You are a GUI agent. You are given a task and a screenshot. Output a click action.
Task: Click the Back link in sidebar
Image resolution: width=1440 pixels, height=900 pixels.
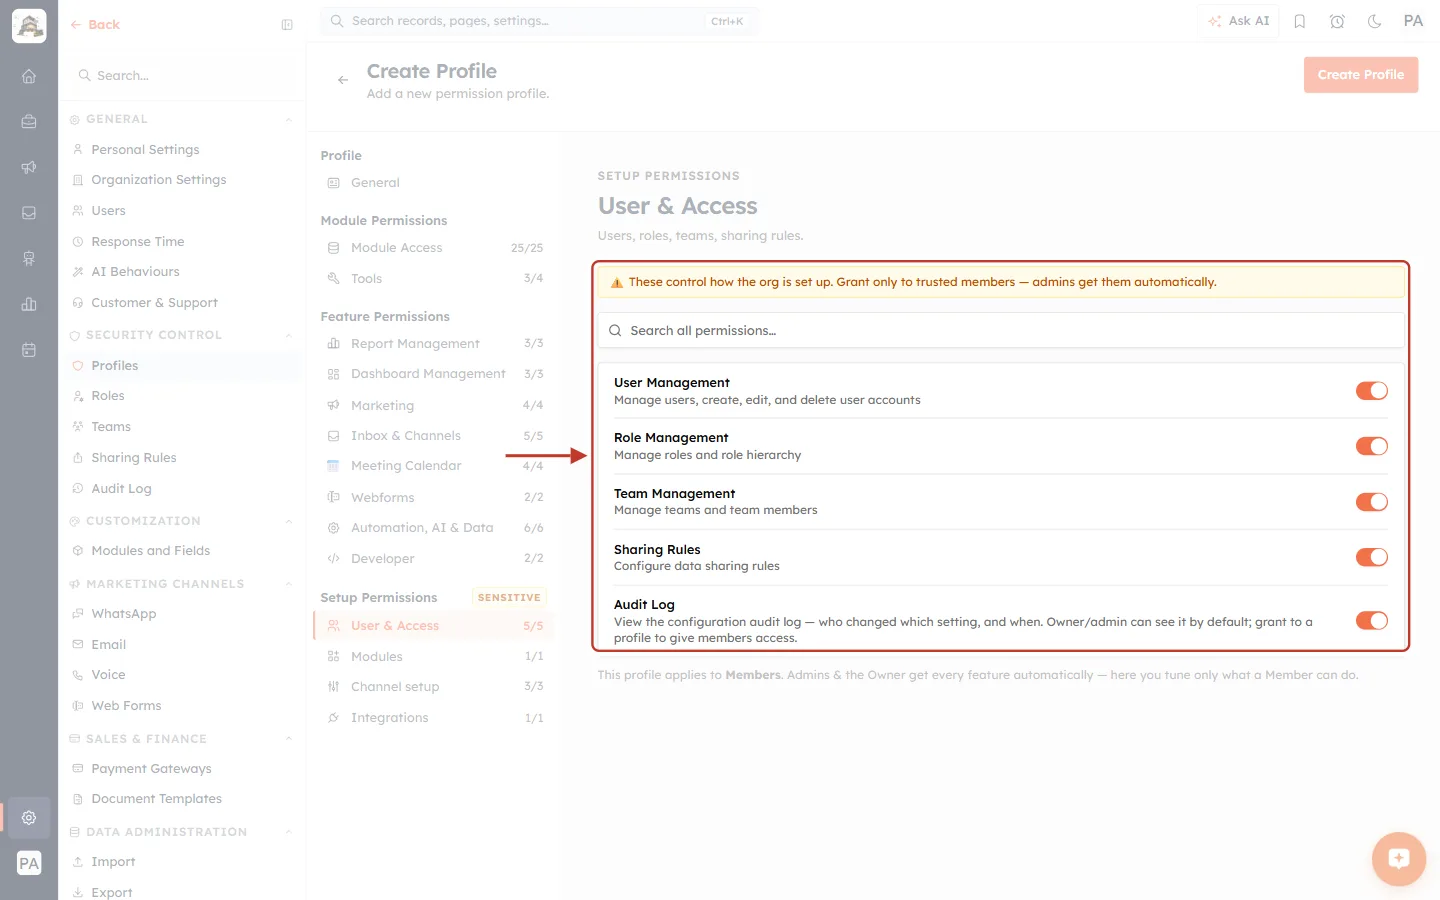click(x=95, y=25)
